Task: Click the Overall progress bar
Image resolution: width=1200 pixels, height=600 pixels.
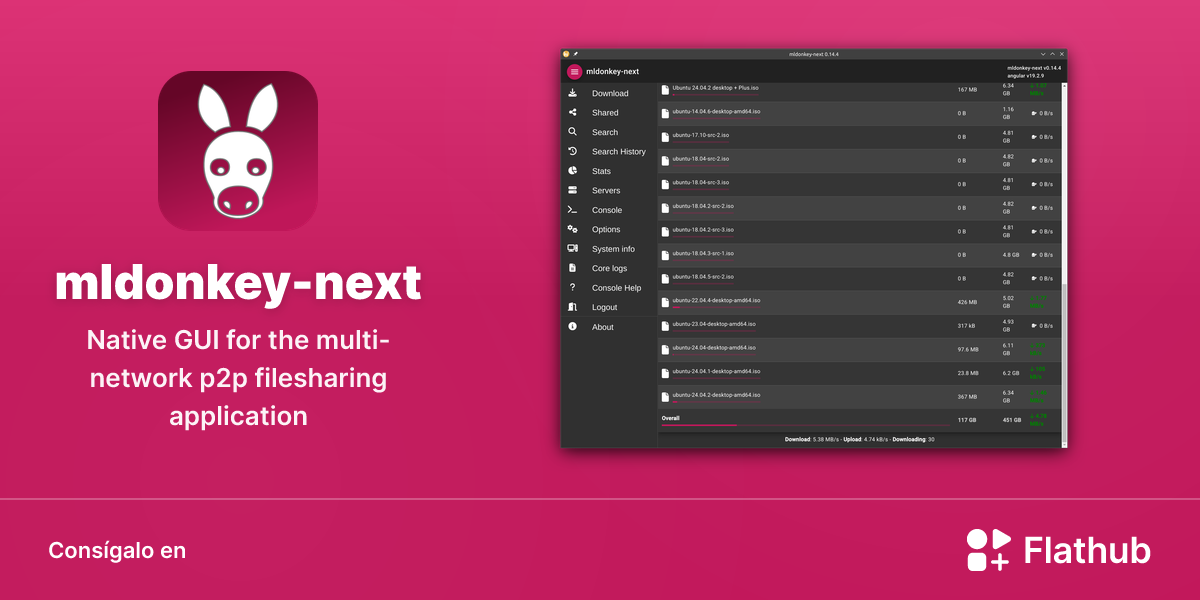Action: [x=806, y=425]
